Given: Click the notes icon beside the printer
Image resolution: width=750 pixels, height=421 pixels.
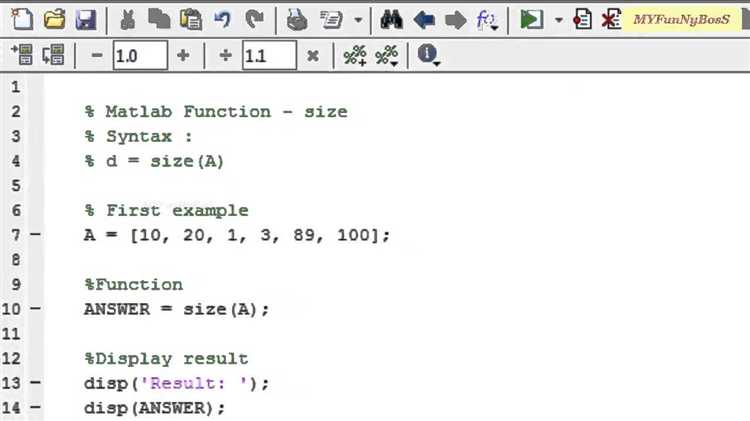Looking at the screenshot, I should 331,20.
